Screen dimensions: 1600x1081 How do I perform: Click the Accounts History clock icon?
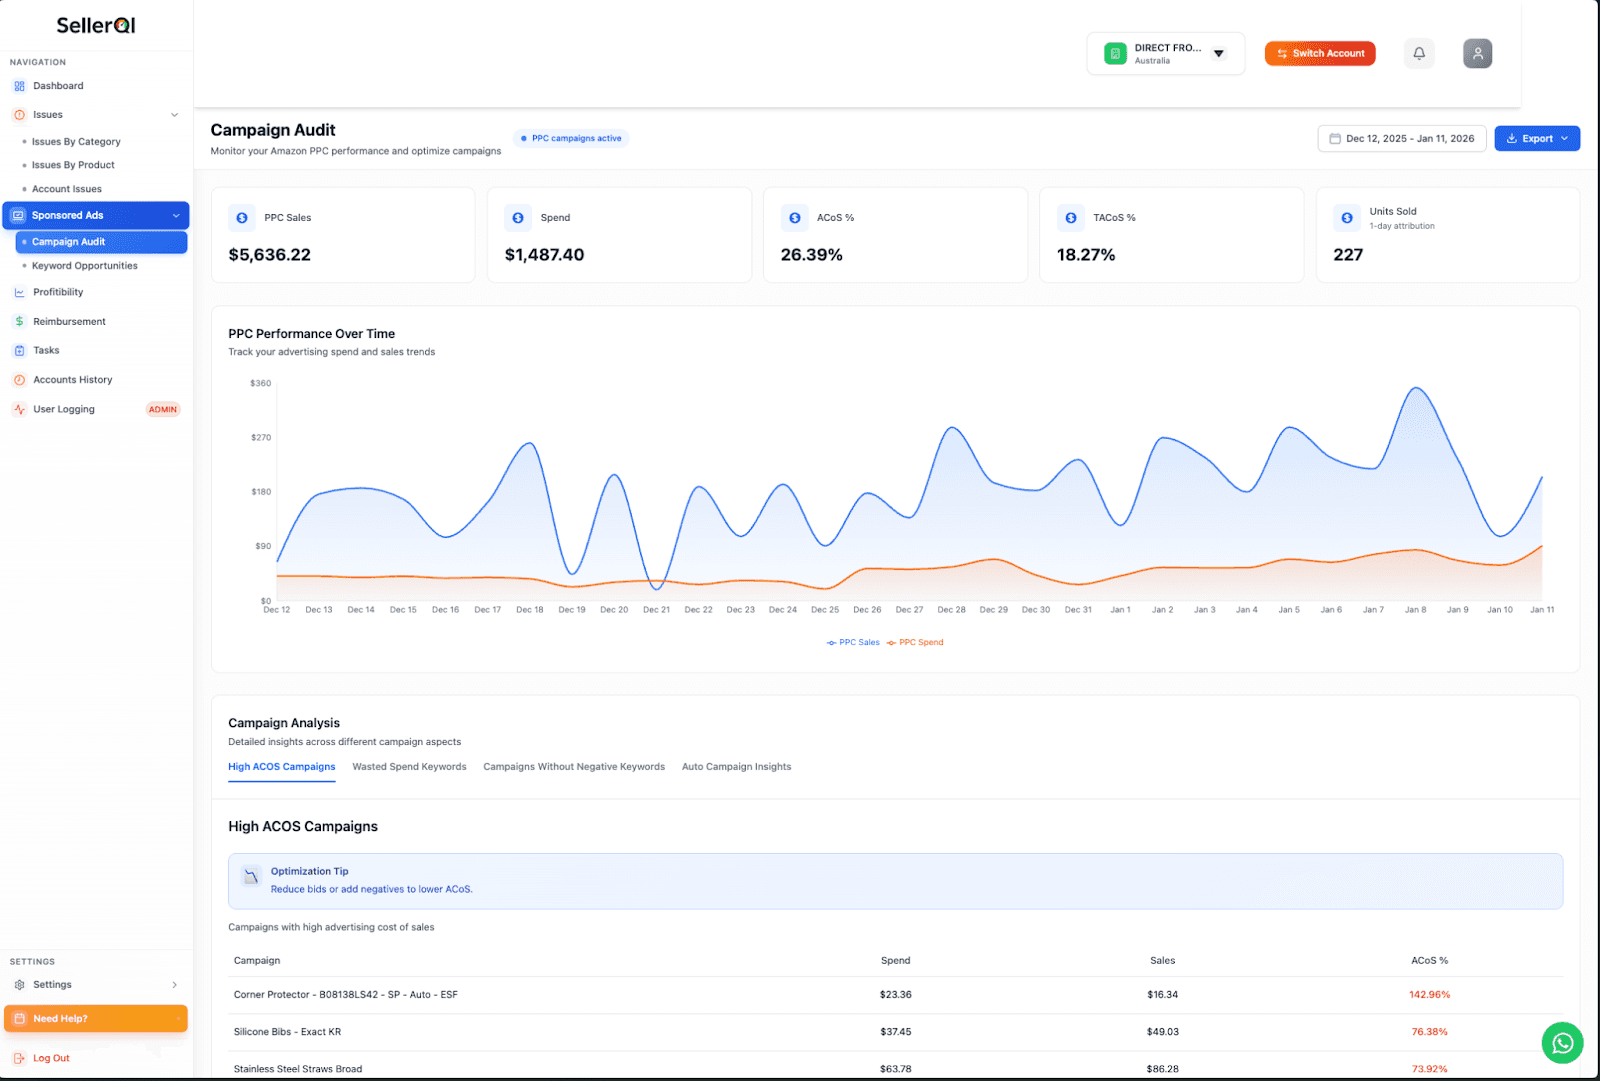click(x=19, y=380)
